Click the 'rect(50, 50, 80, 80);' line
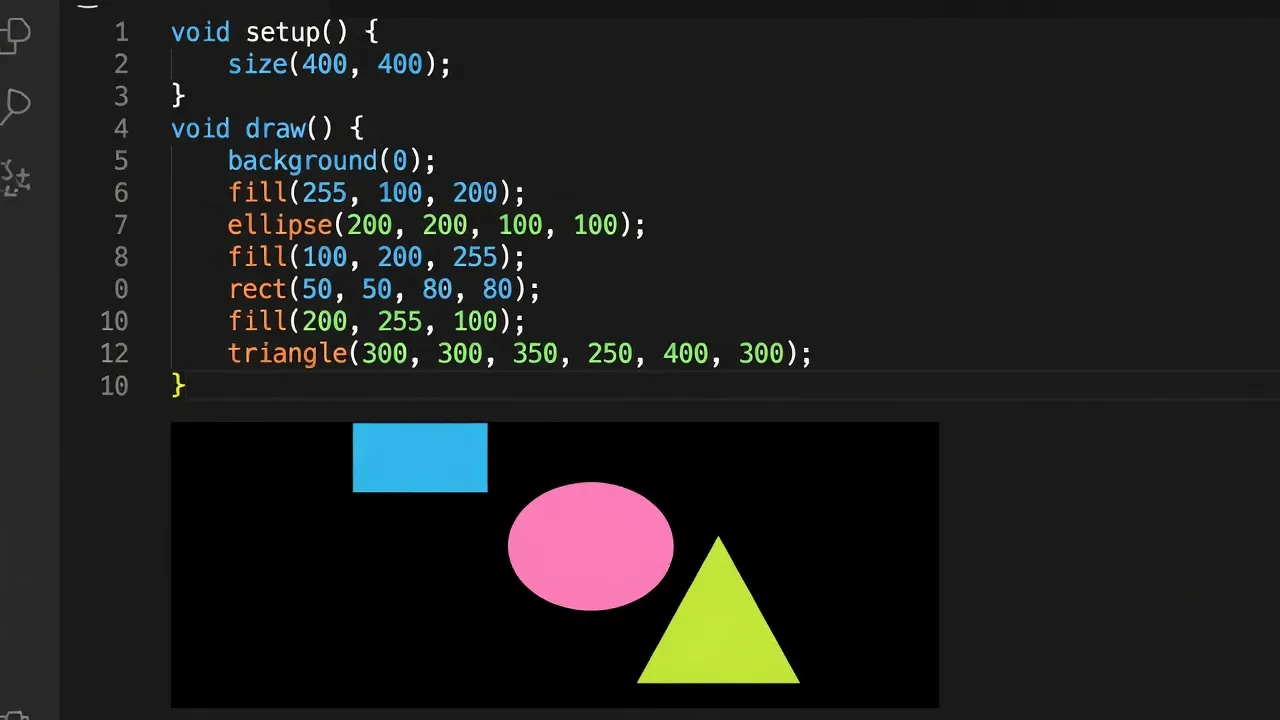 [x=384, y=289]
